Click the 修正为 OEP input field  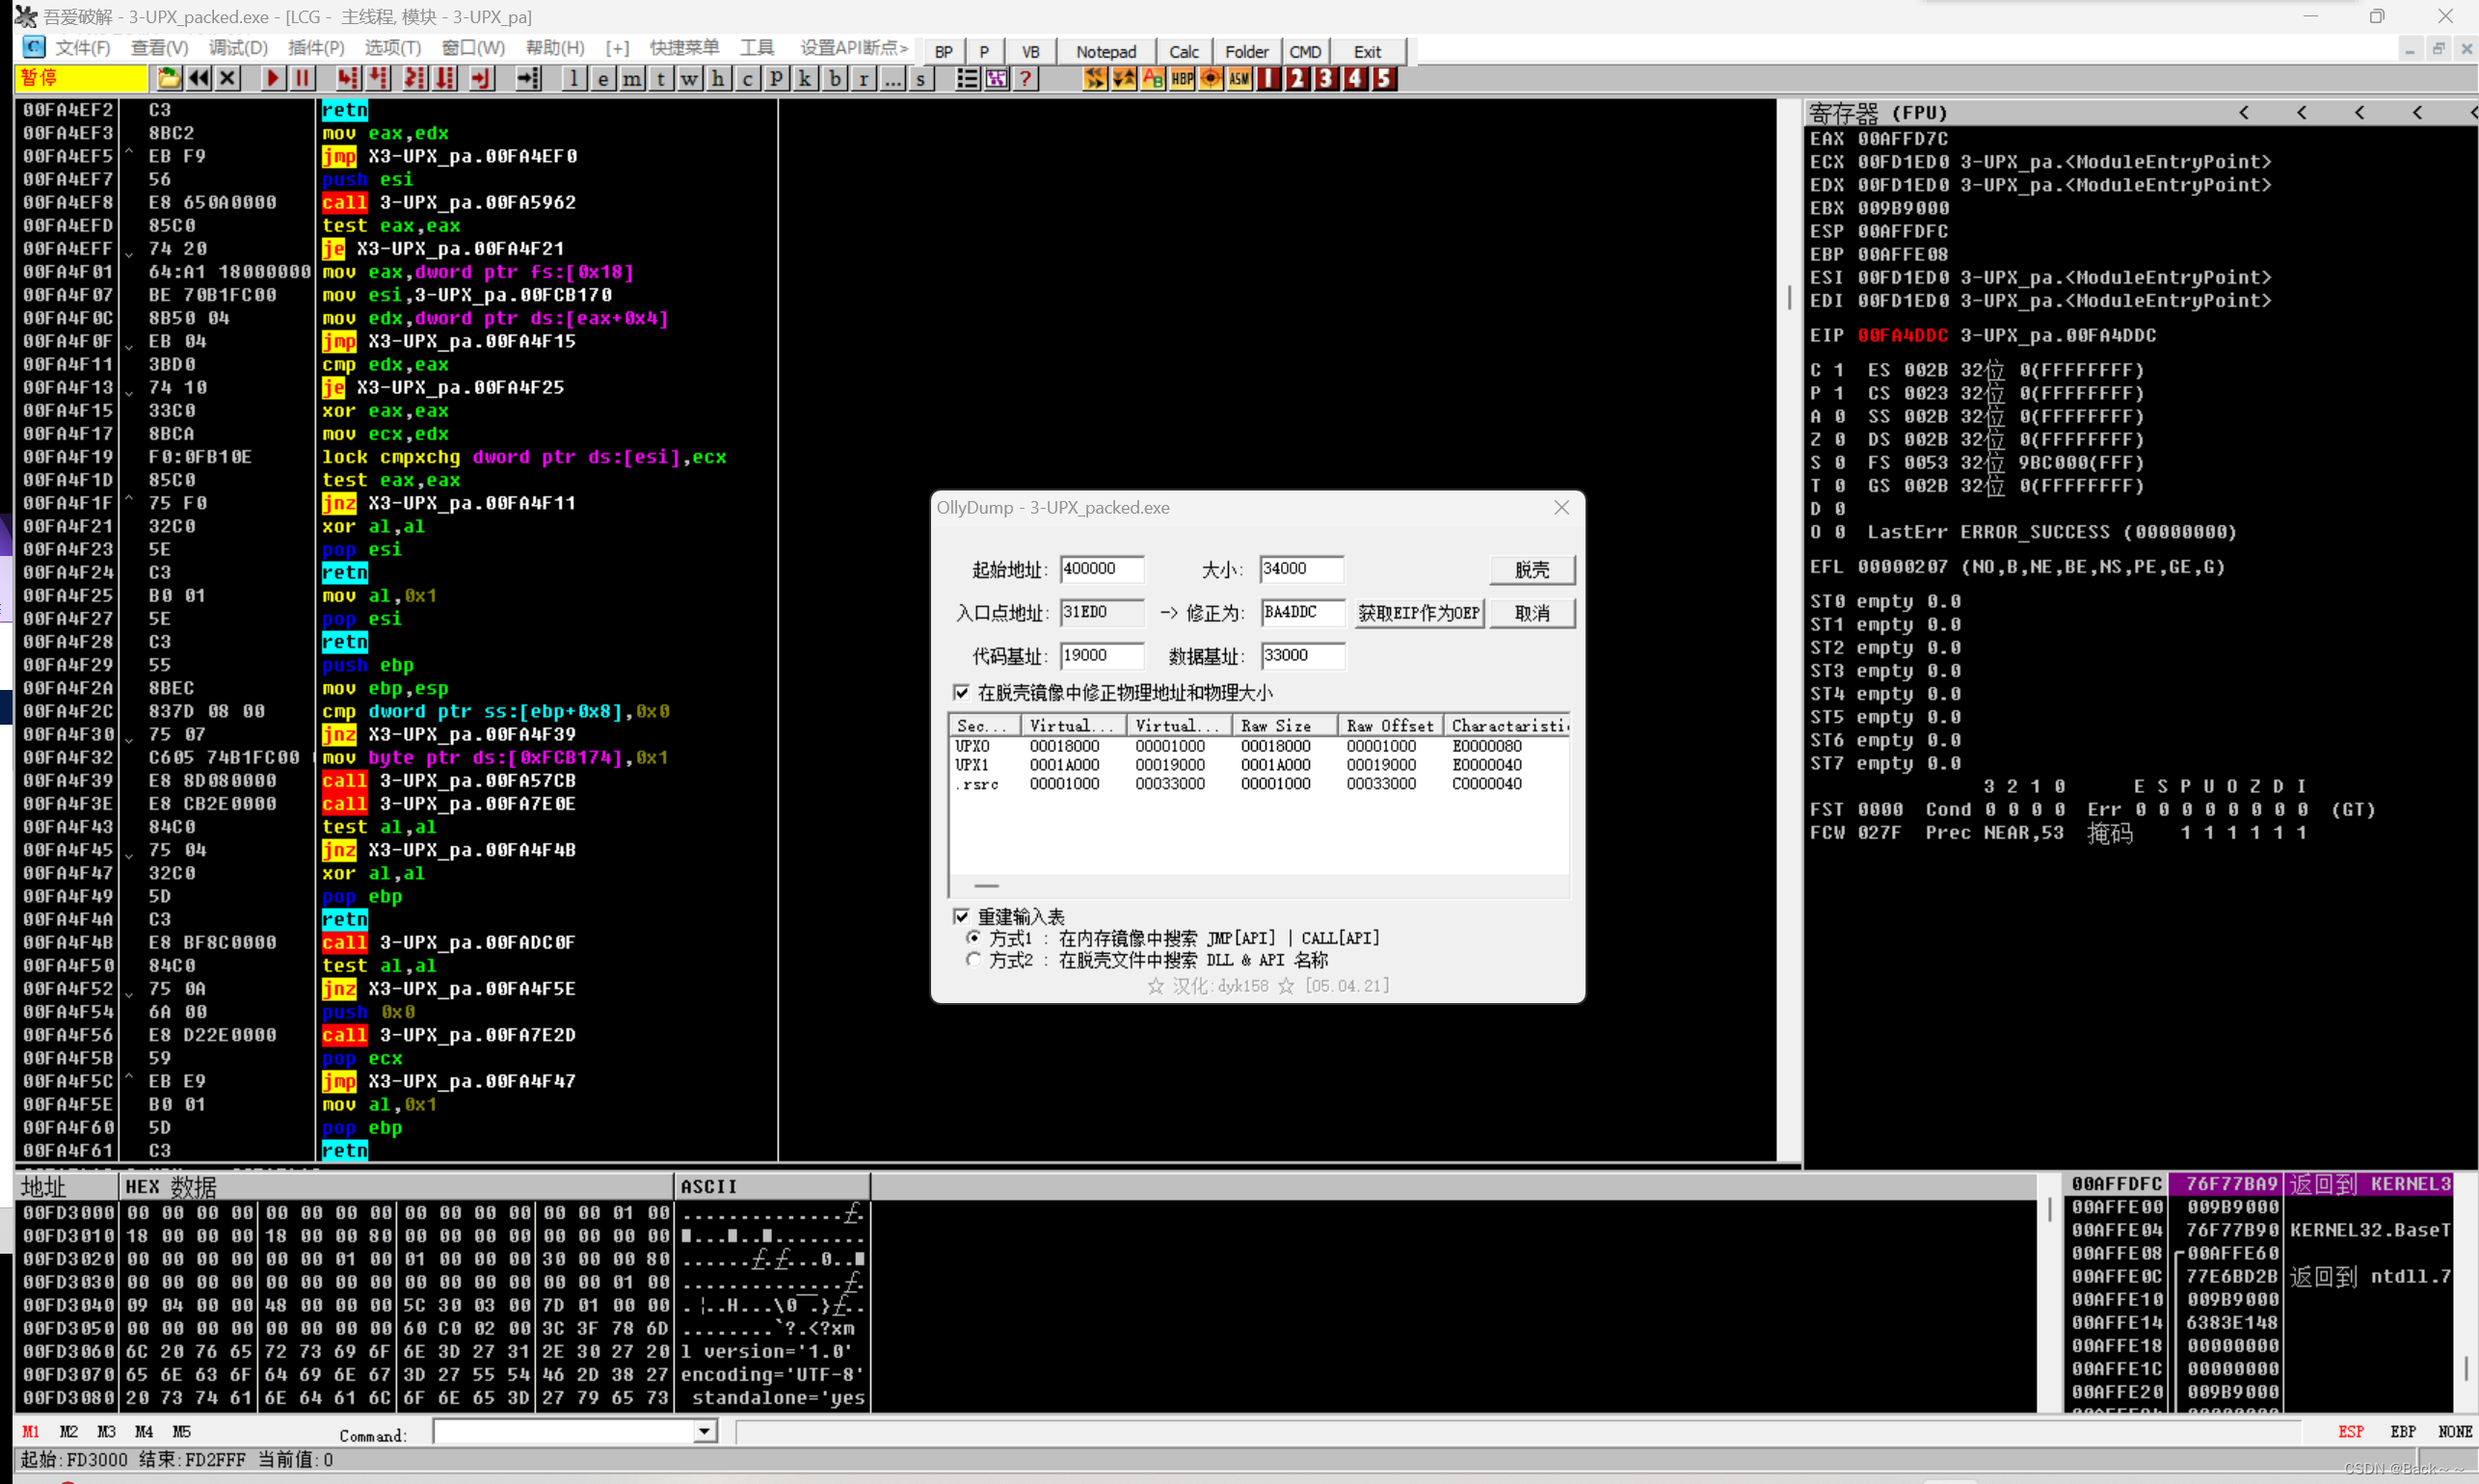pyautogui.click(x=1301, y=612)
